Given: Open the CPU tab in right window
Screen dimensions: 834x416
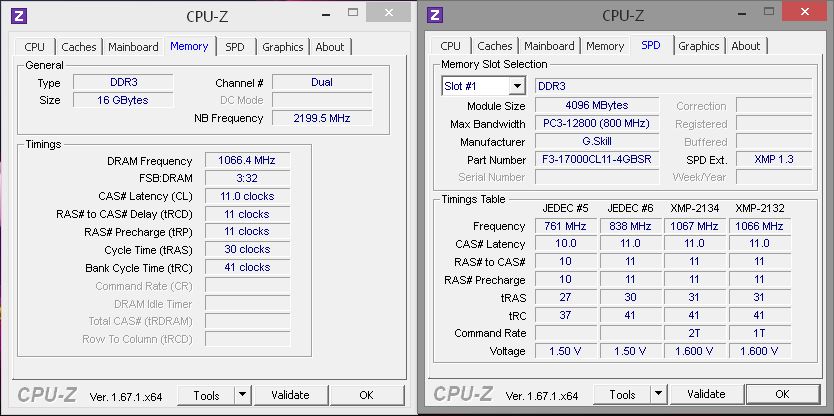Looking at the screenshot, I should click(451, 46).
